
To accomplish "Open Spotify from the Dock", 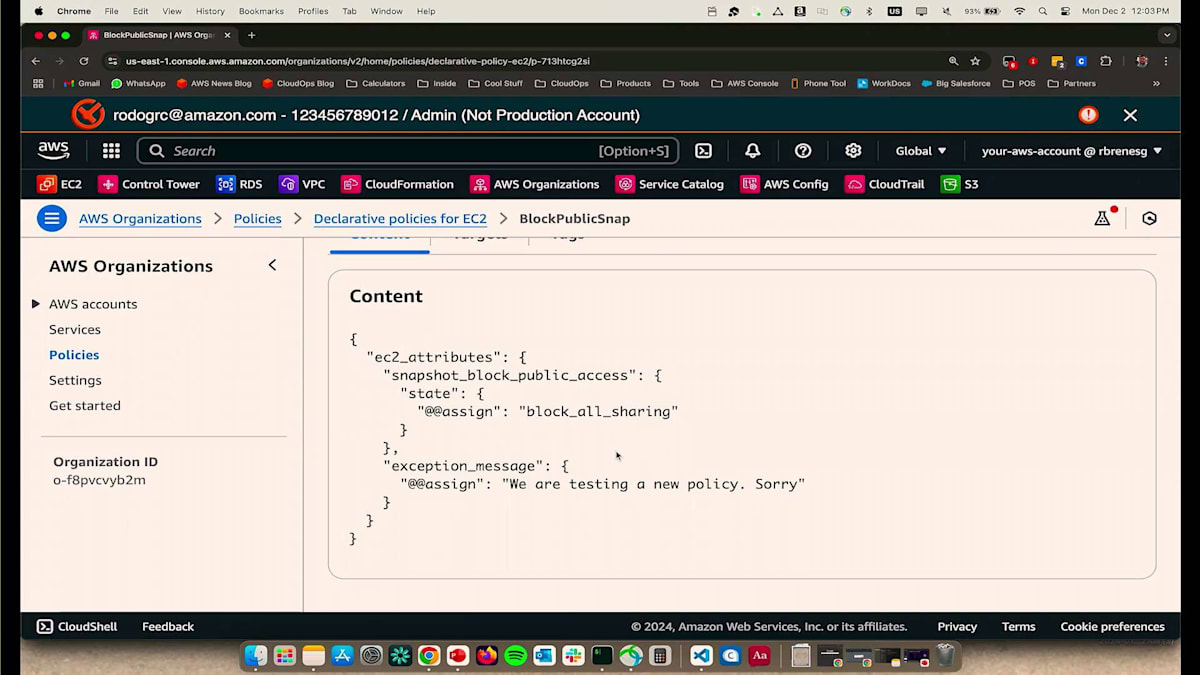I will click(x=516, y=656).
